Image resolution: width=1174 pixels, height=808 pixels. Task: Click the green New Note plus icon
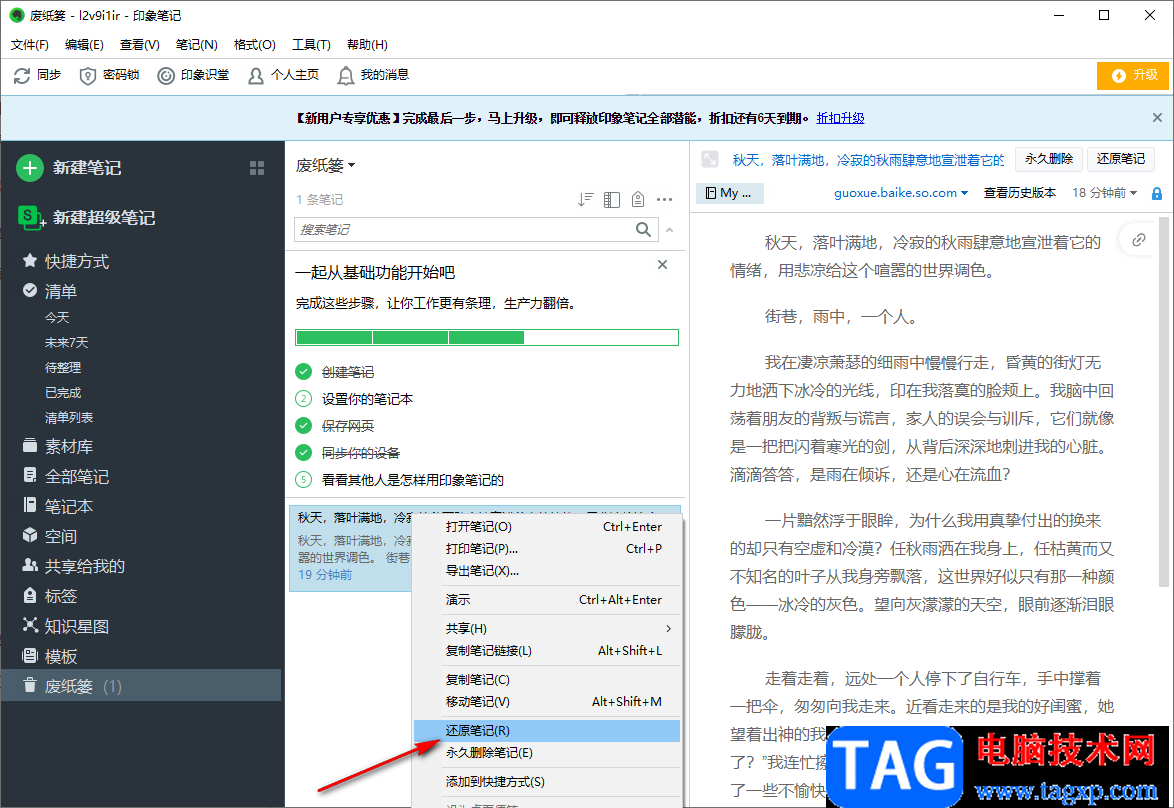pyautogui.click(x=30, y=168)
